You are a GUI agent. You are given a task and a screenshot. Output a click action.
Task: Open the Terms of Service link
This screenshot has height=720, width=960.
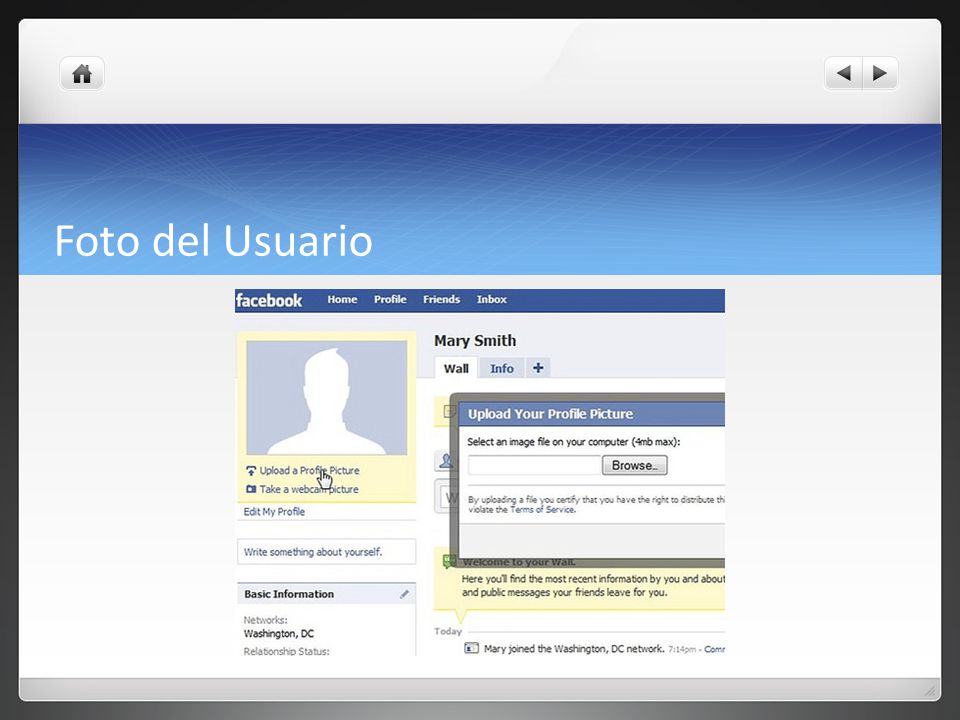pos(542,509)
